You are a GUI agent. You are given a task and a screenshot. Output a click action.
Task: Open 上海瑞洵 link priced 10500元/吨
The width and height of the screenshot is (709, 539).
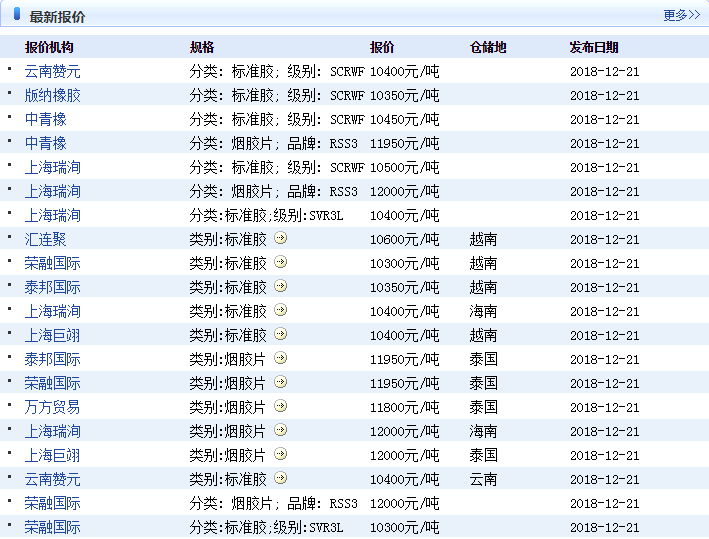[x=52, y=167]
